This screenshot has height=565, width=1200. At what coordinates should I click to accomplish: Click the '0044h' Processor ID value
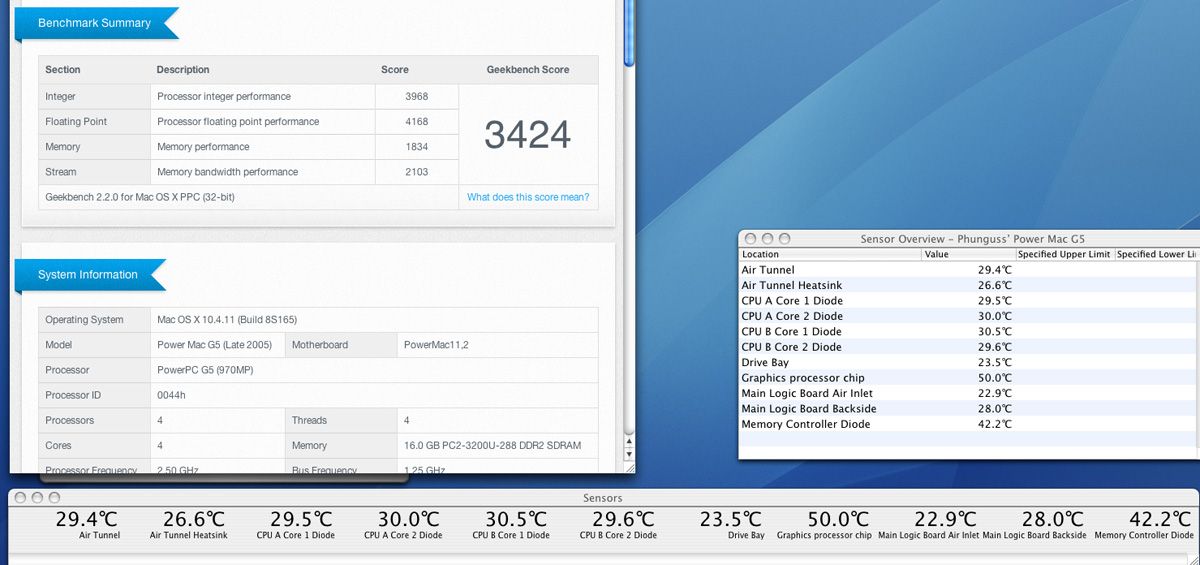171,395
